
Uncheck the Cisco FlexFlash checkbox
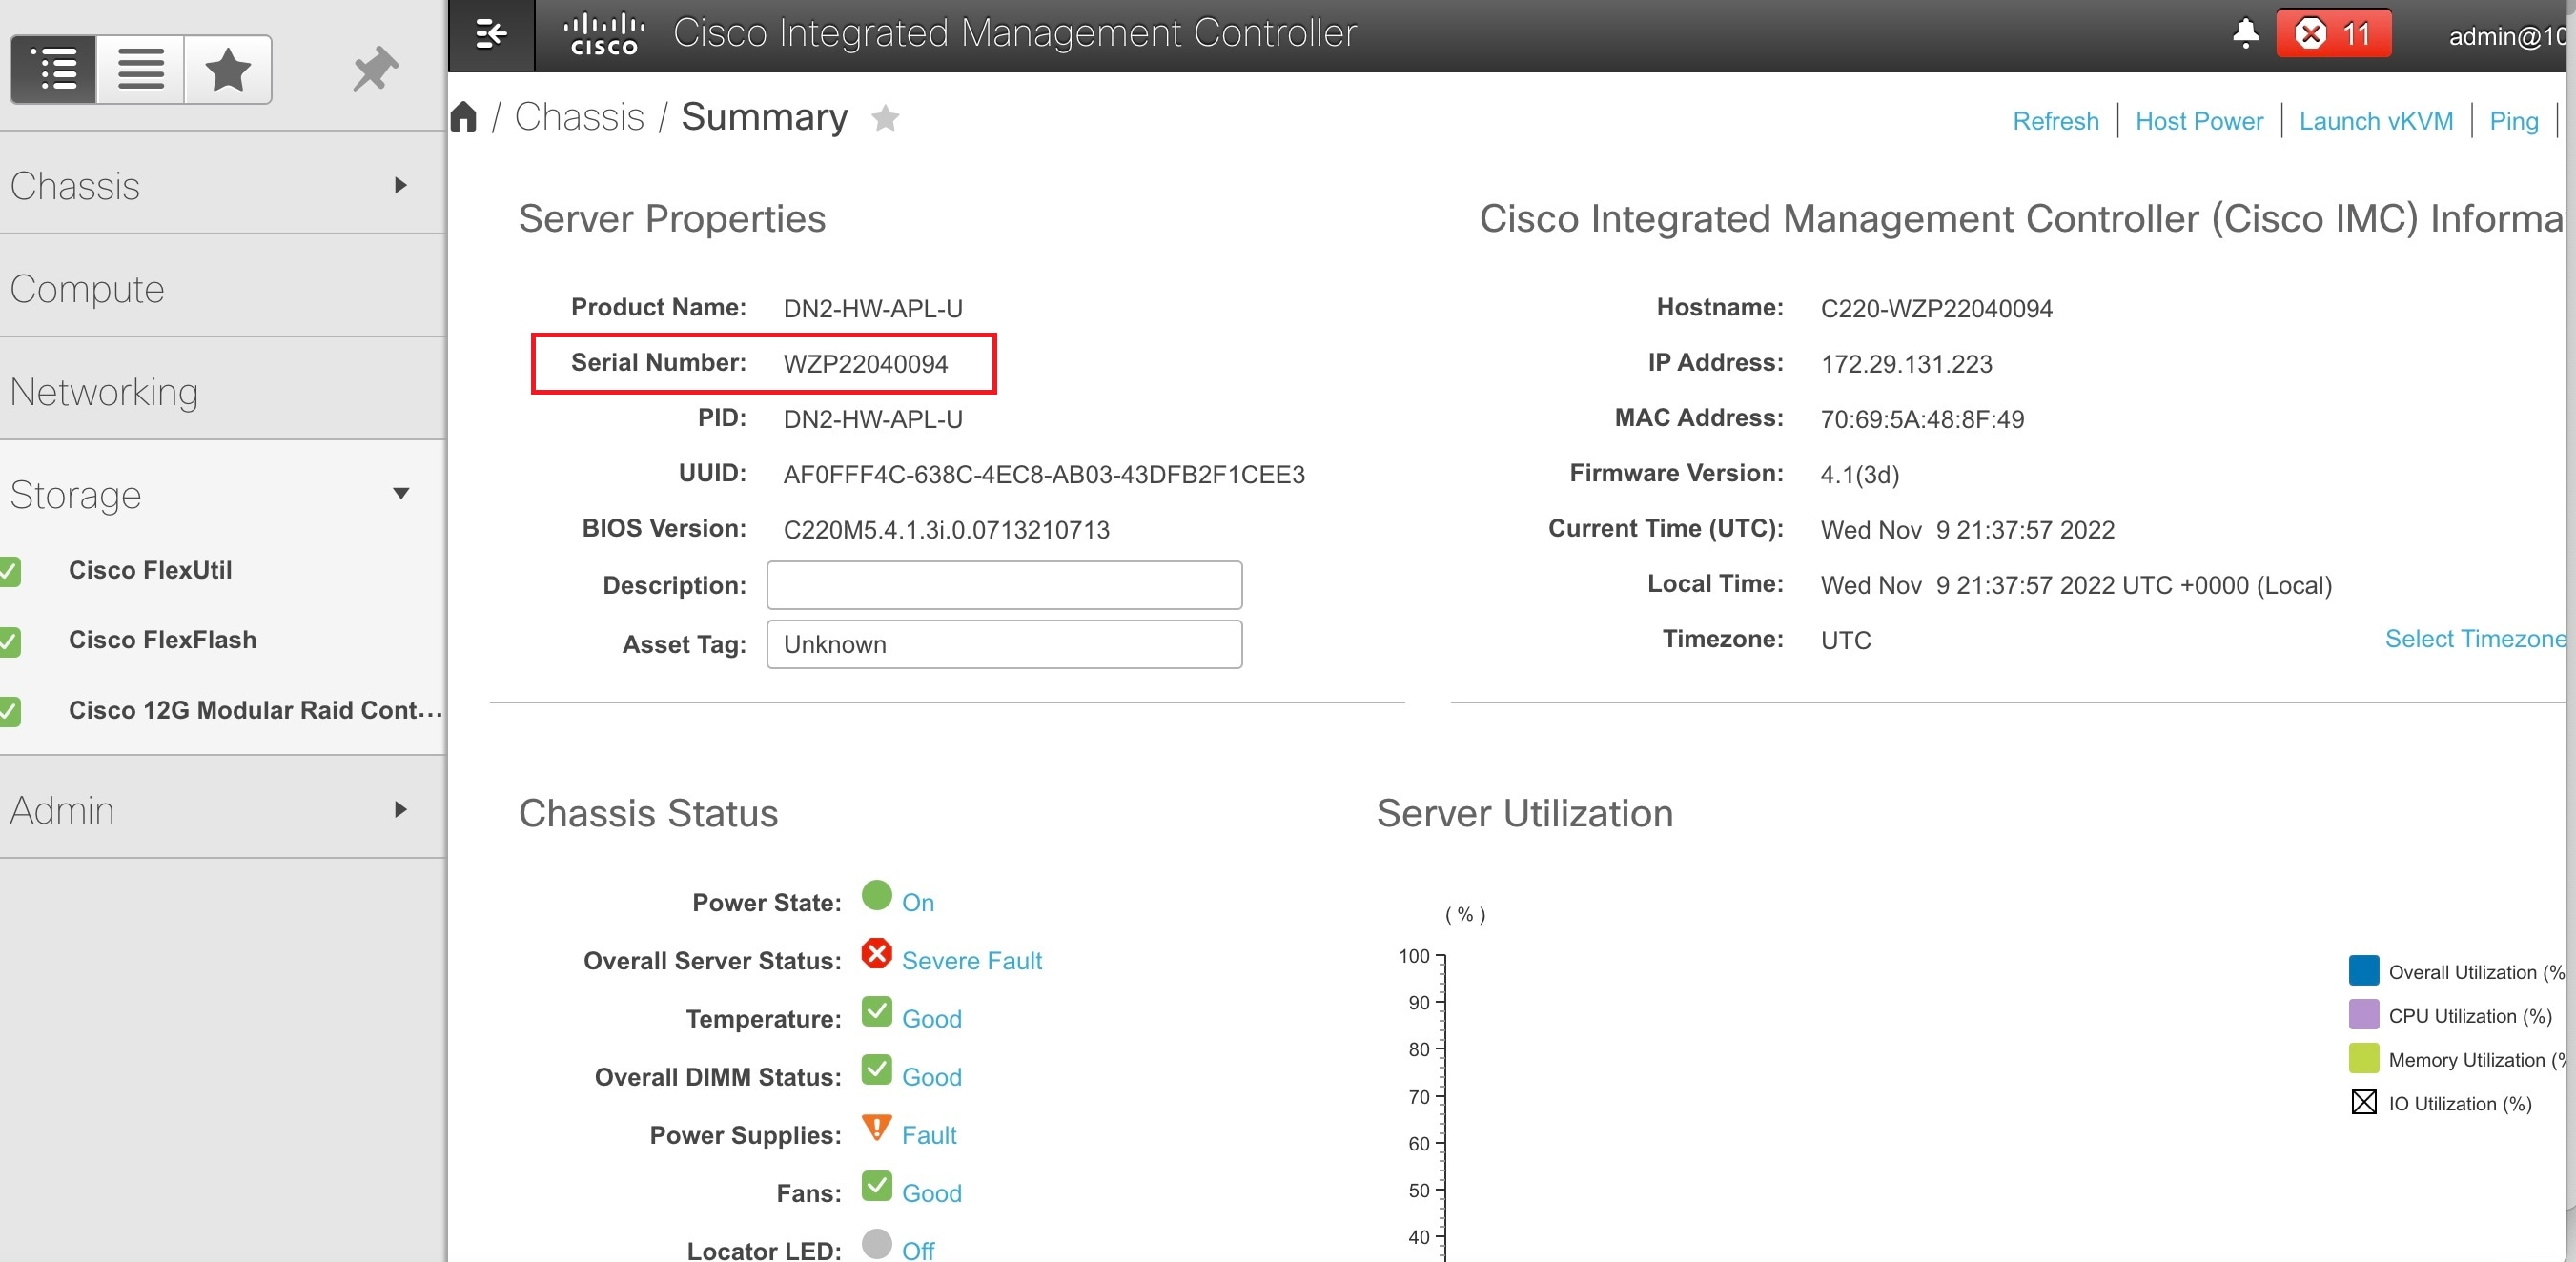(x=11, y=641)
